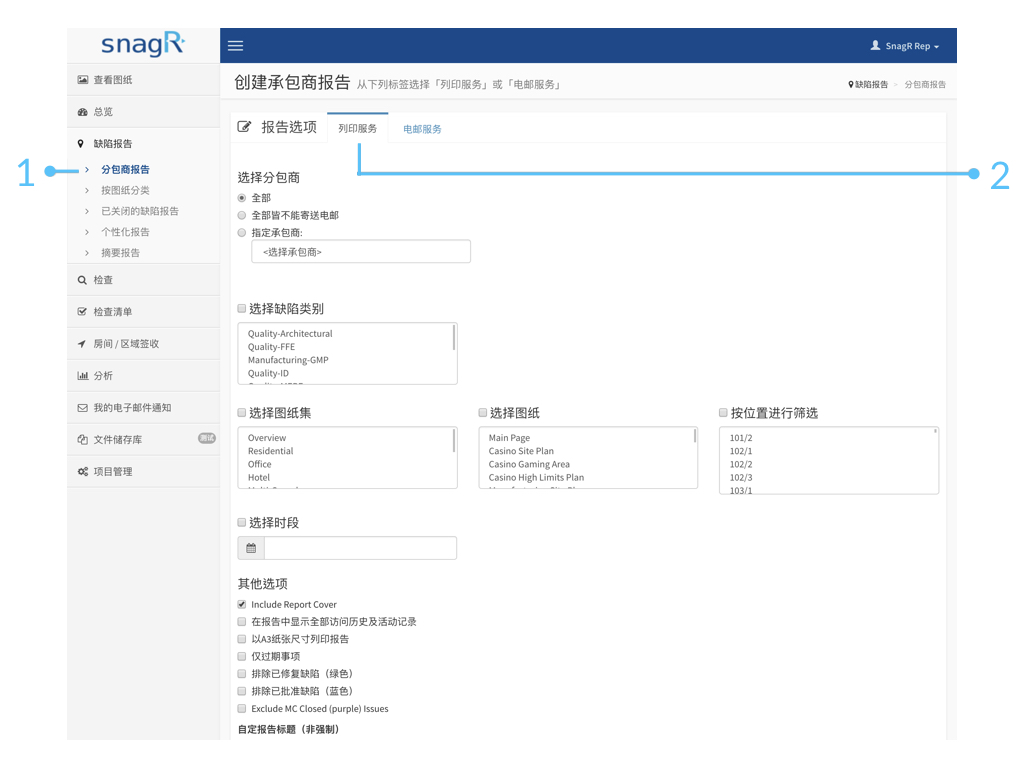Select Casino Site Plan in drawings list

click(x=521, y=451)
